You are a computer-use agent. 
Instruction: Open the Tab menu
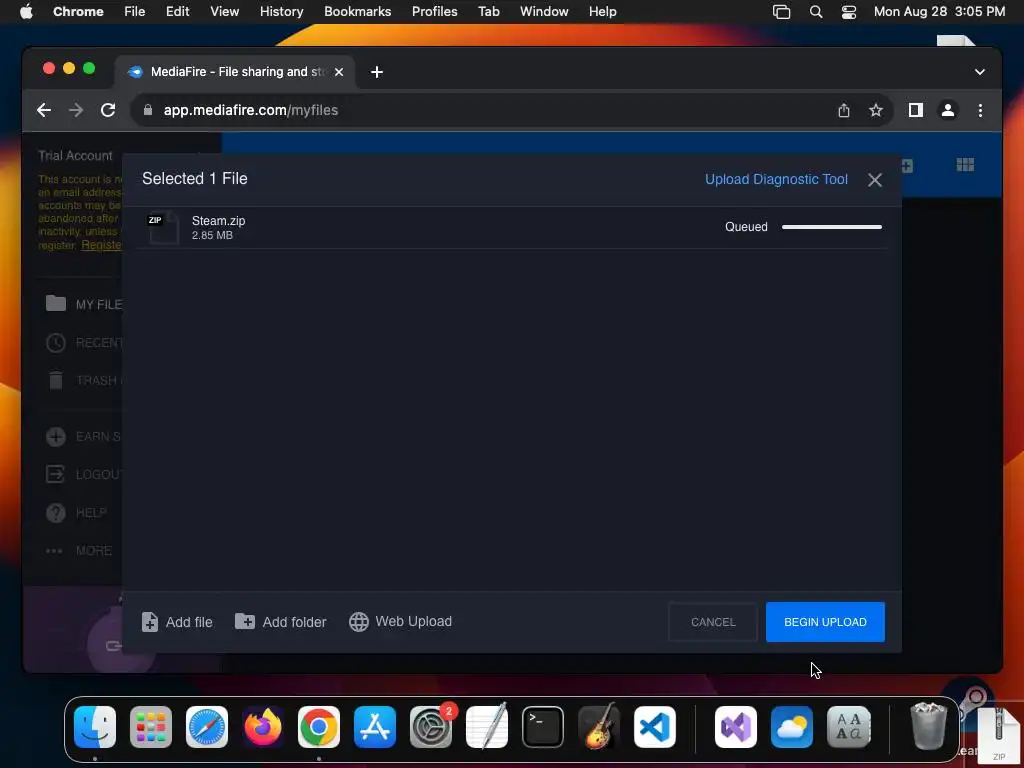488,11
